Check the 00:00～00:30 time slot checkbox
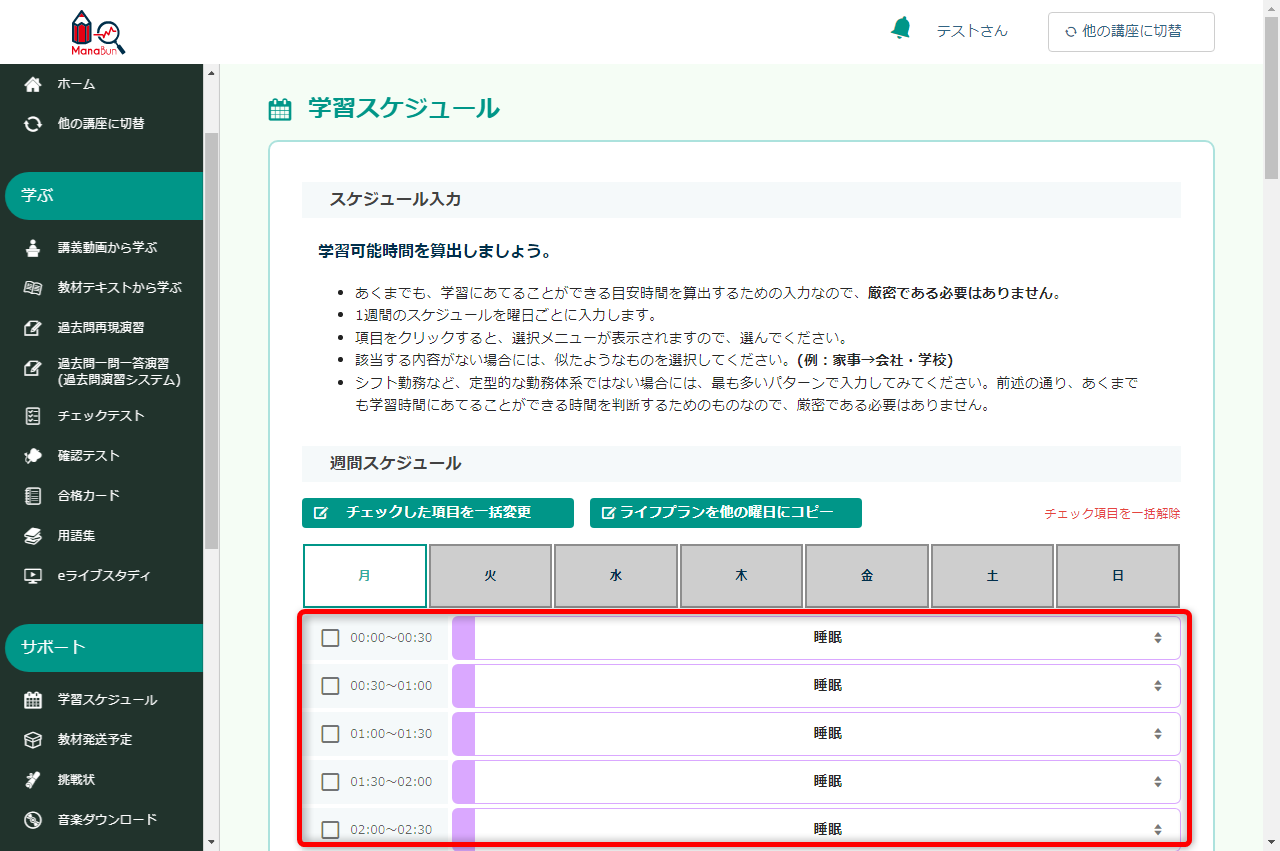 (330, 638)
